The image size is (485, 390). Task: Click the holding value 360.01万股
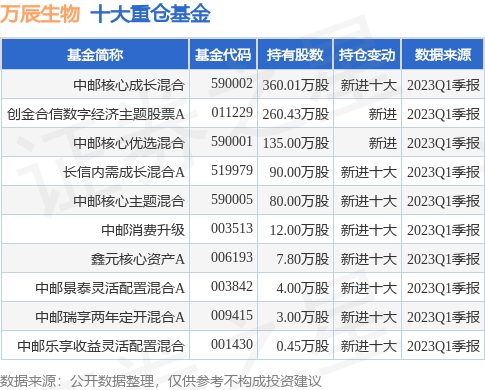click(296, 85)
